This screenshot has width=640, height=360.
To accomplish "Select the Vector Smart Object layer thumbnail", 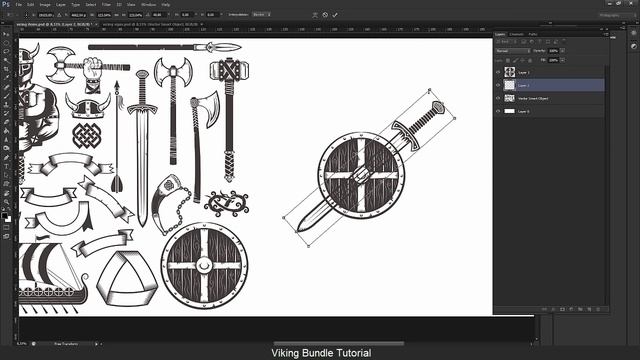I will (509, 98).
